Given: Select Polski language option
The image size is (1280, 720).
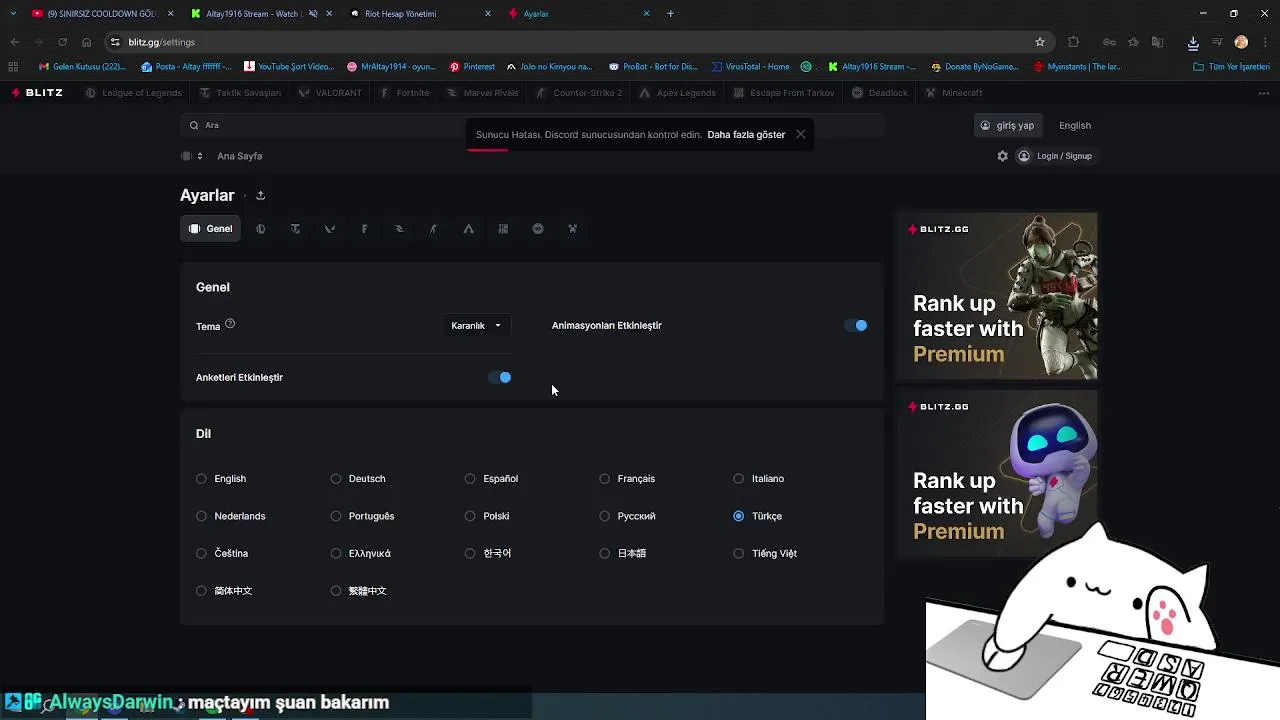Looking at the screenshot, I should pos(487,516).
